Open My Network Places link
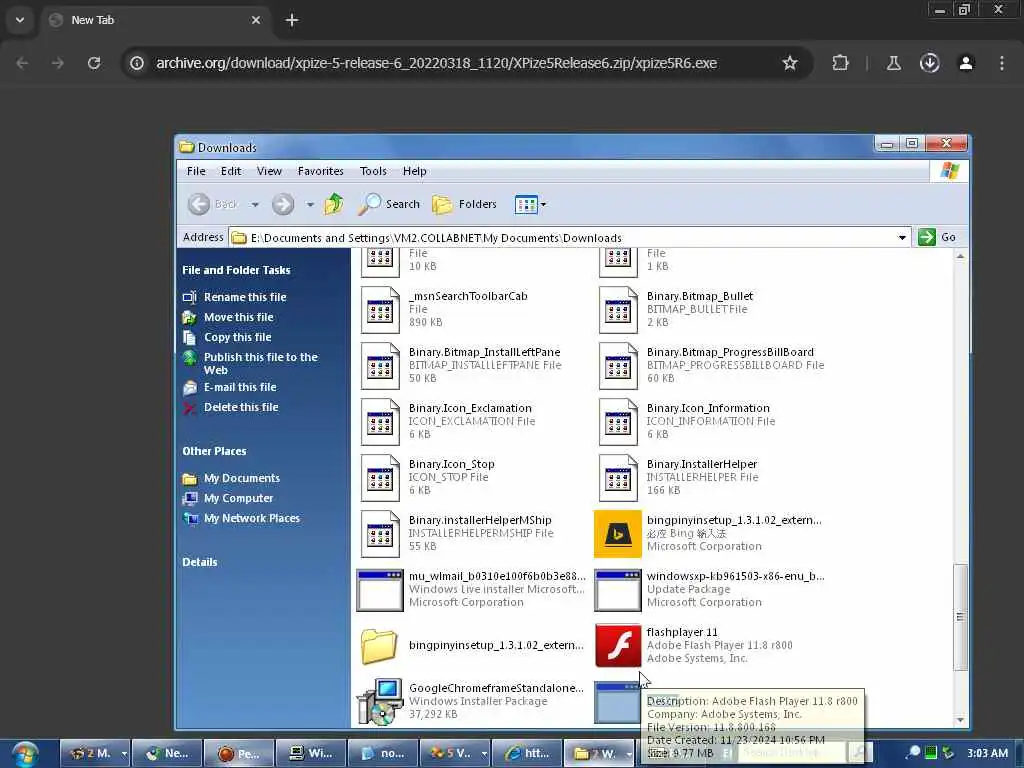This screenshot has width=1024, height=768. coord(251,519)
